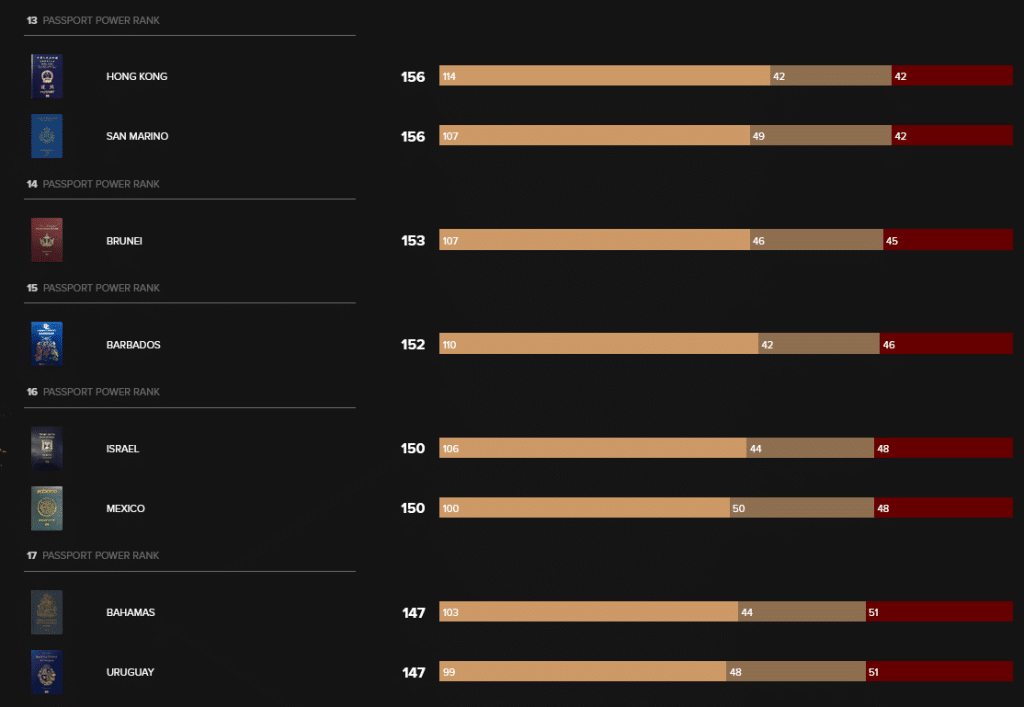Viewport: 1024px width, 707px height.
Task: Select the Mexico passport cover icon
Action: (x=46, y=508)
